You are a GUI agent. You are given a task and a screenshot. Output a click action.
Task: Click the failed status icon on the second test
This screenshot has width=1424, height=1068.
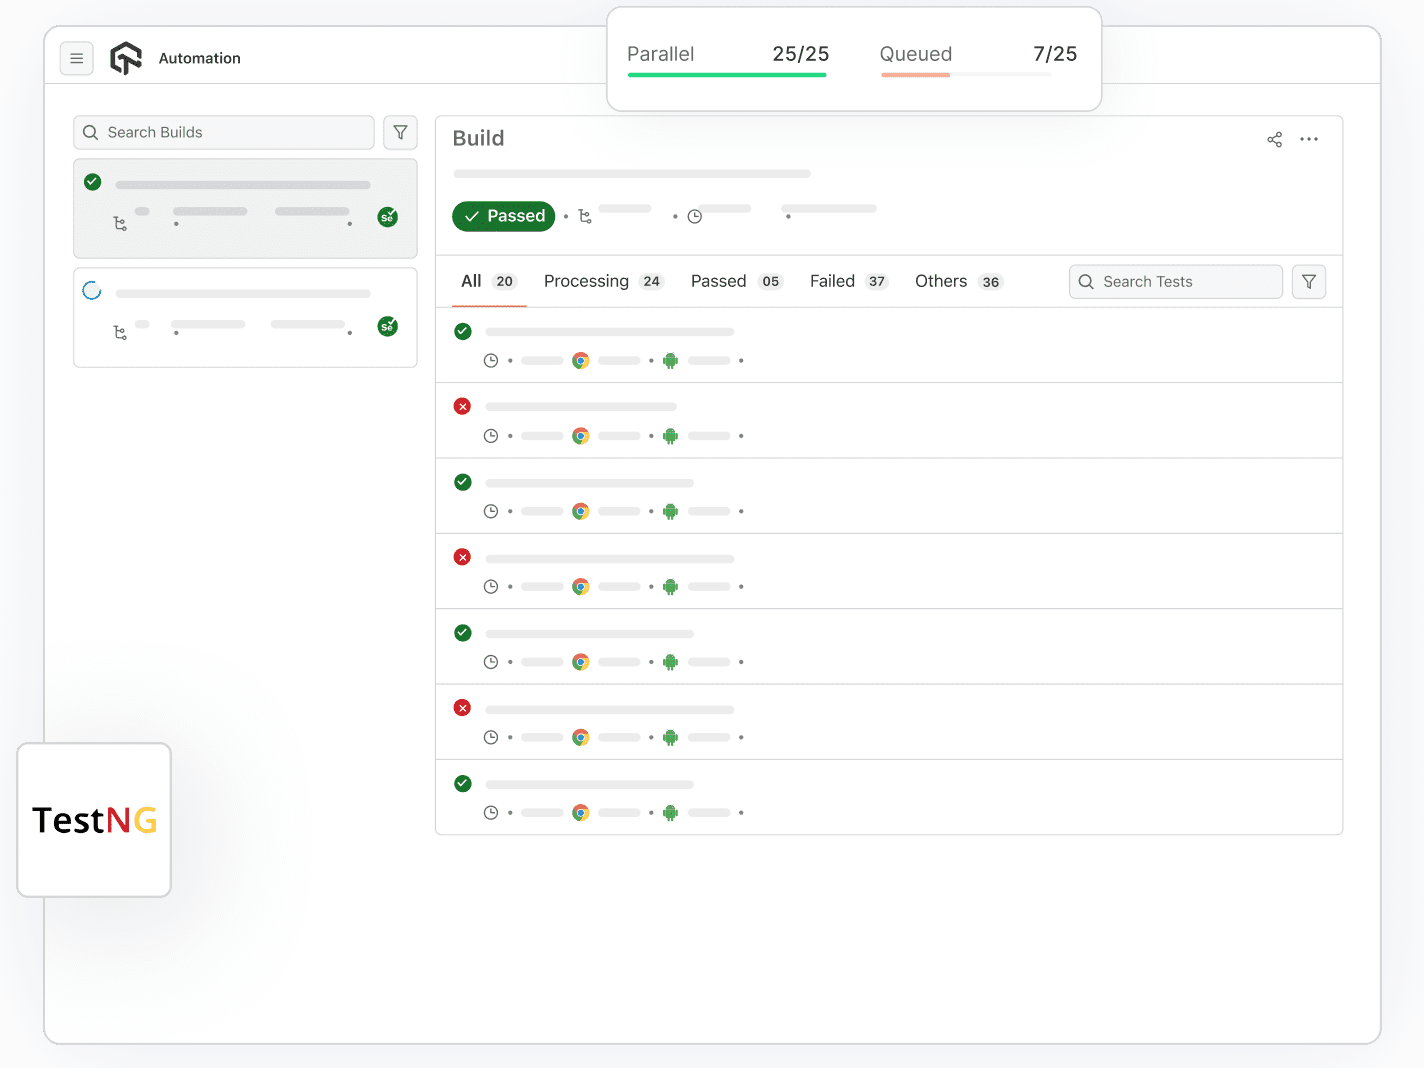coord(462,406)
